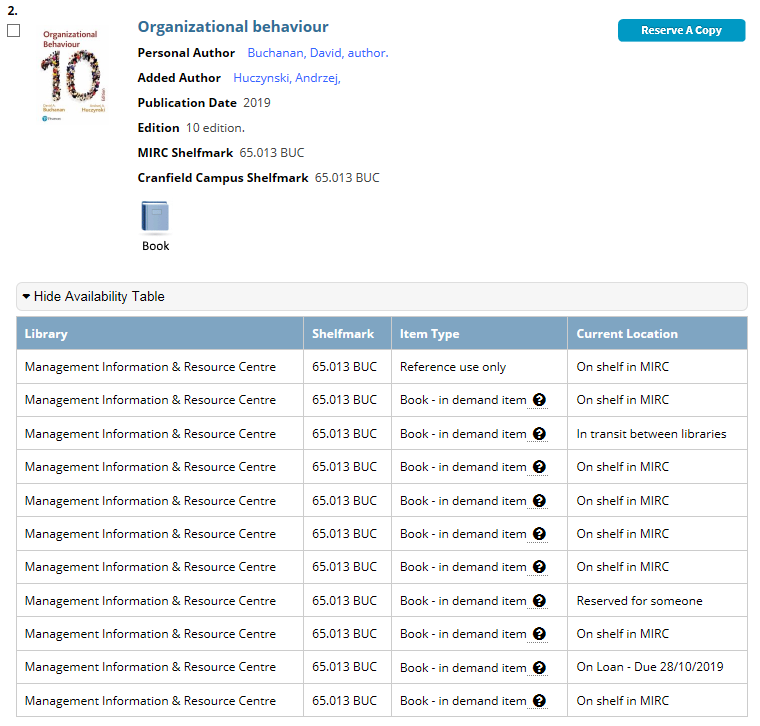Click the Library column header
This screenshot has width=760, height=726.
tap(46, 334)
